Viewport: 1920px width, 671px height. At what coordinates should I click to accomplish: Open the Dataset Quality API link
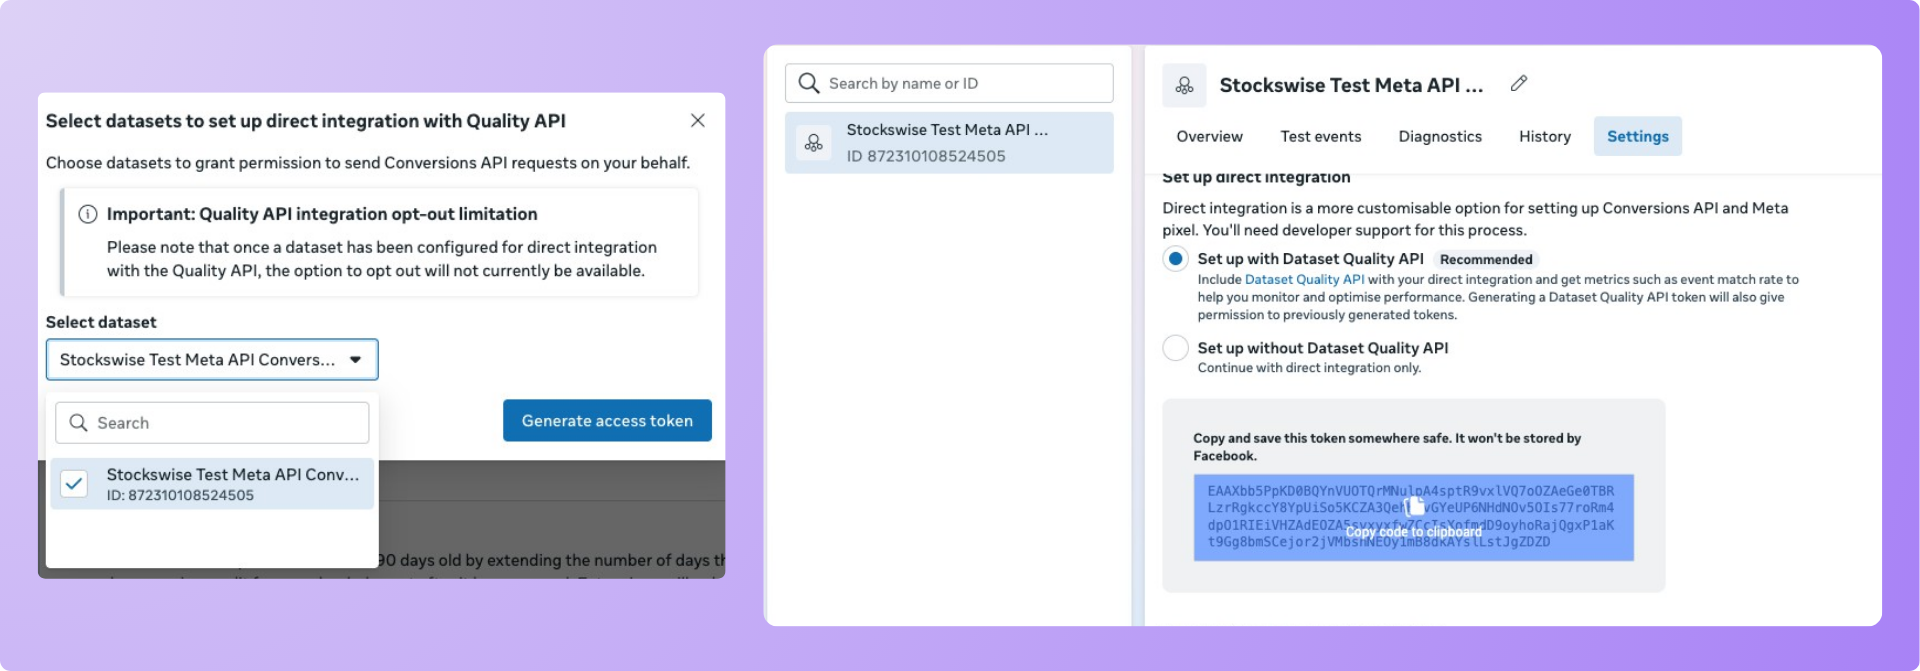click(1304, 280)
